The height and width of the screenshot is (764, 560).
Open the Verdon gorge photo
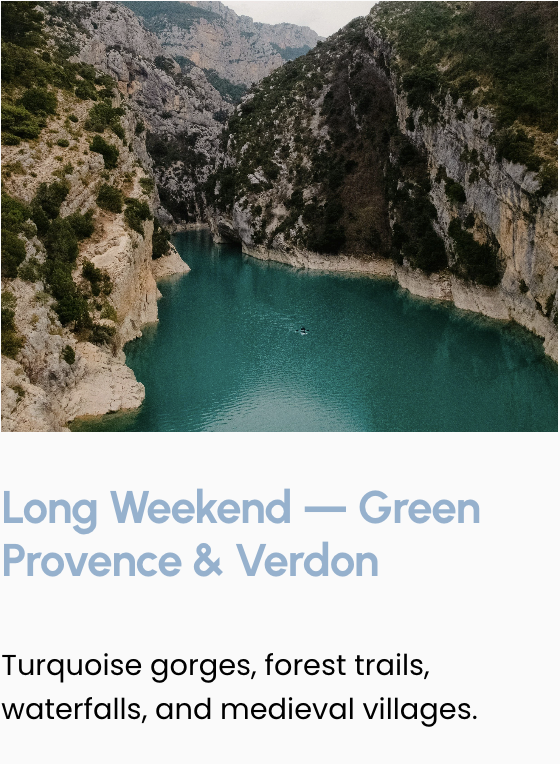279,216
